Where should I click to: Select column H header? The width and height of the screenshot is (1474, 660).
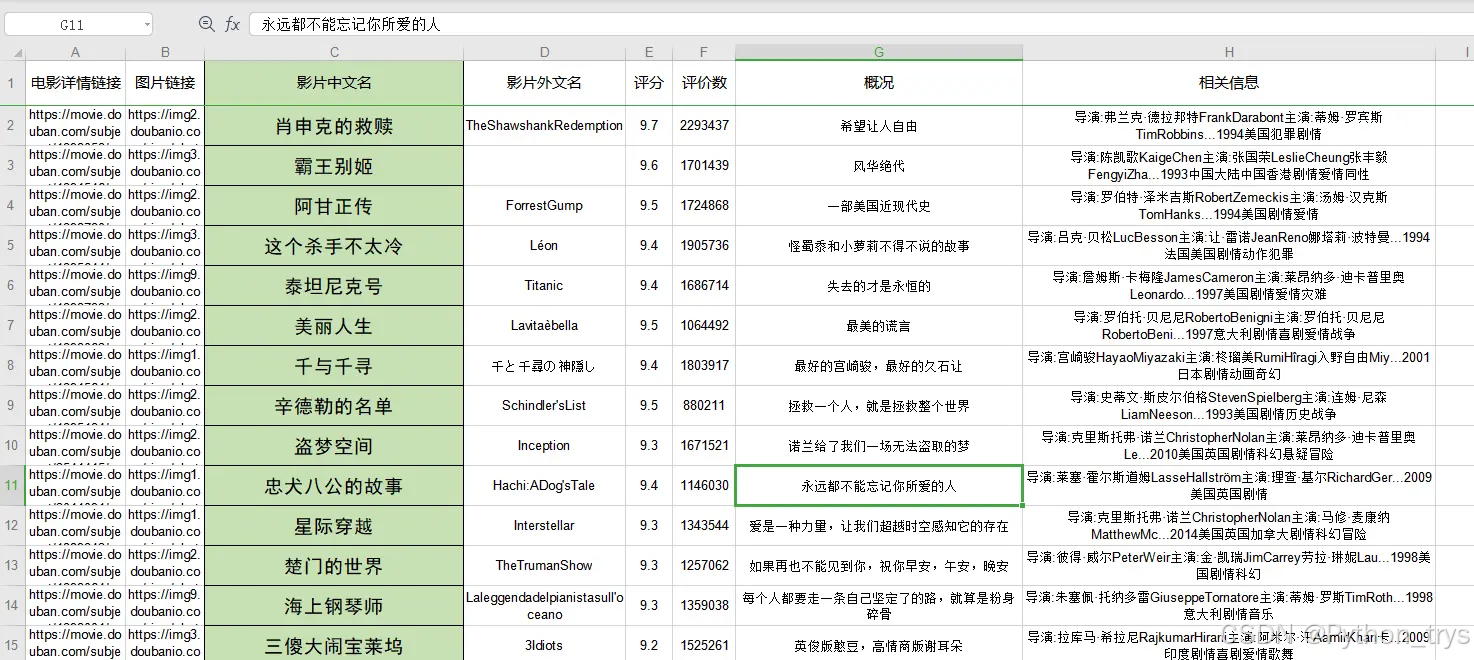(1229, 52)
